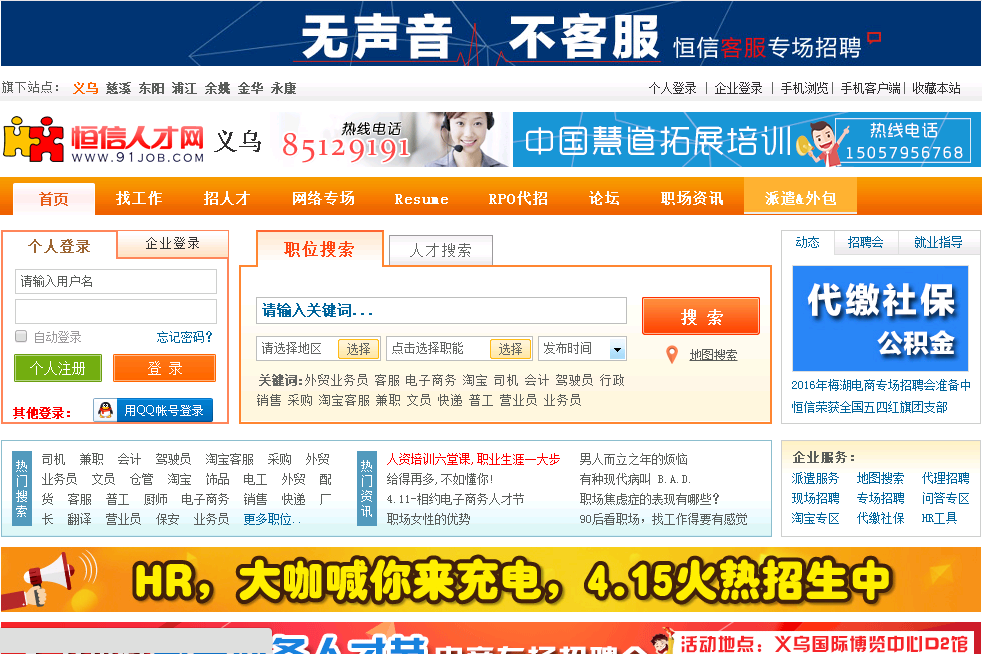Viewport: 982px width, 654px height.
Task: Focus the 请输入关键词 search box
Action: coord(441,310)
